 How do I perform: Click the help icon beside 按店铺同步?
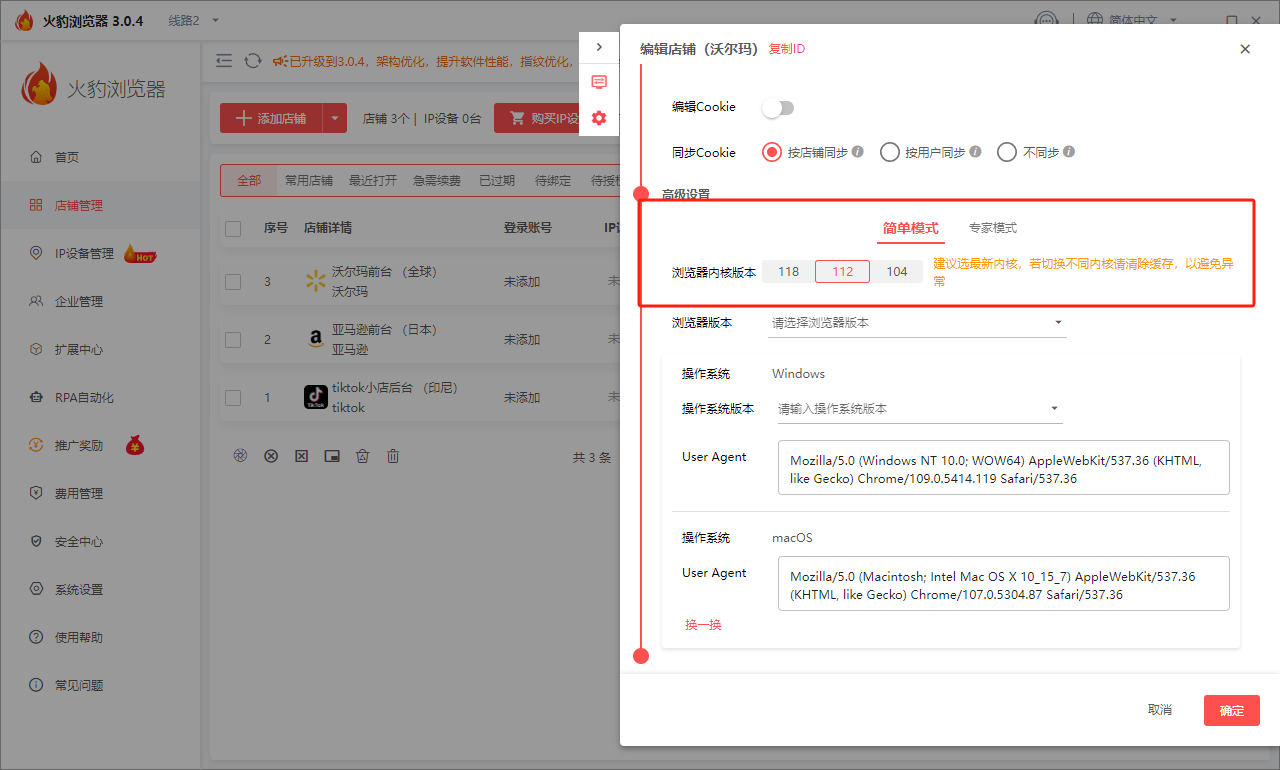coord(858,153)
